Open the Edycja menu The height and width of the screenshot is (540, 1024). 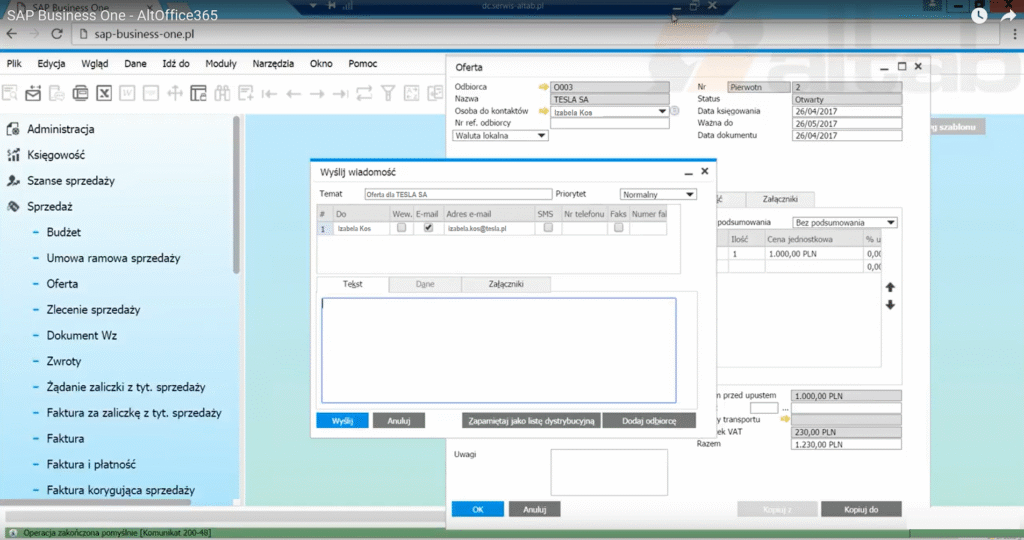click(x=52, y=63)
